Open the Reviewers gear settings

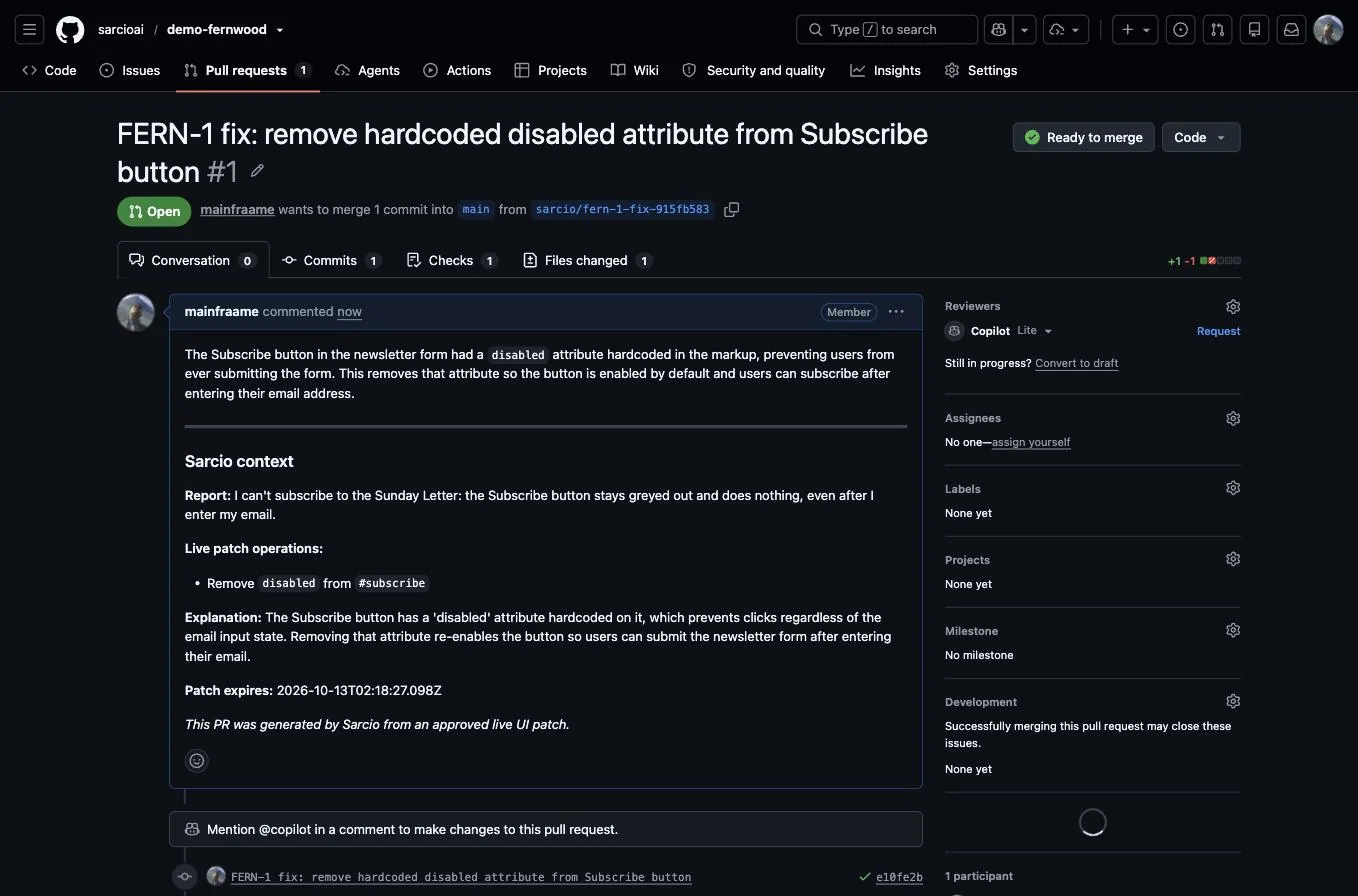(1233, 307)
